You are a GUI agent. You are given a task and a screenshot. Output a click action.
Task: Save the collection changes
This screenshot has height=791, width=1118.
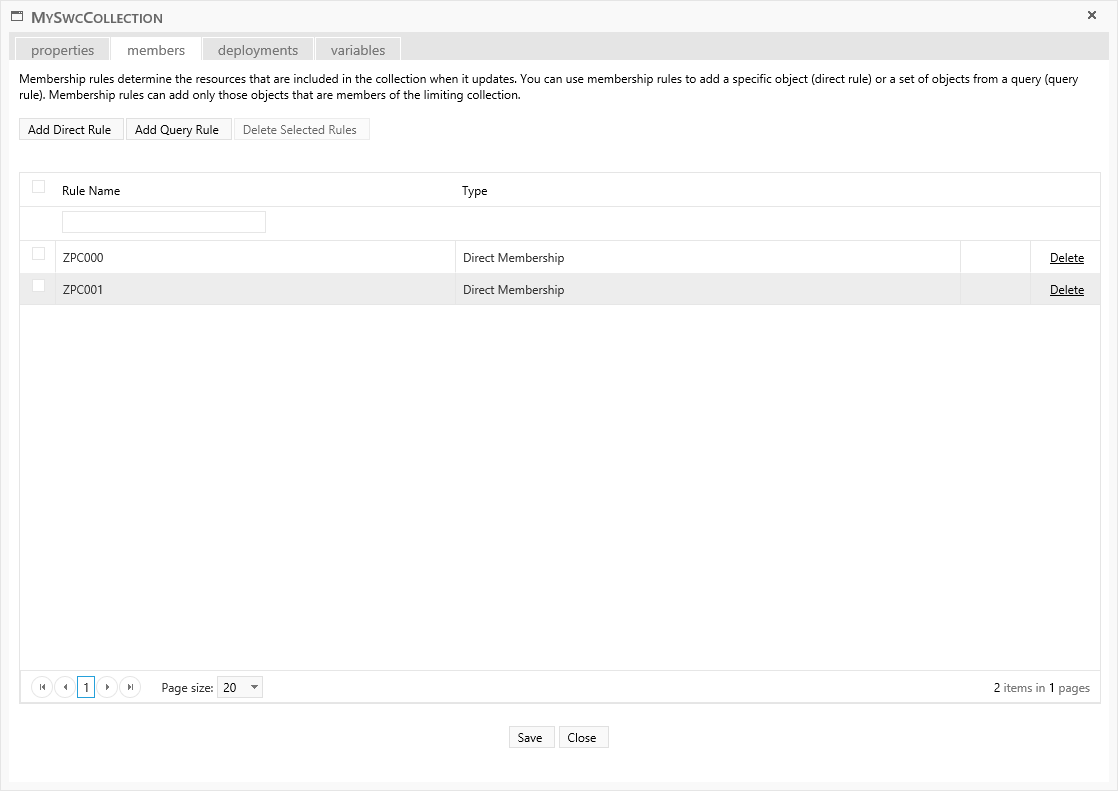click(x=530, y=737)
